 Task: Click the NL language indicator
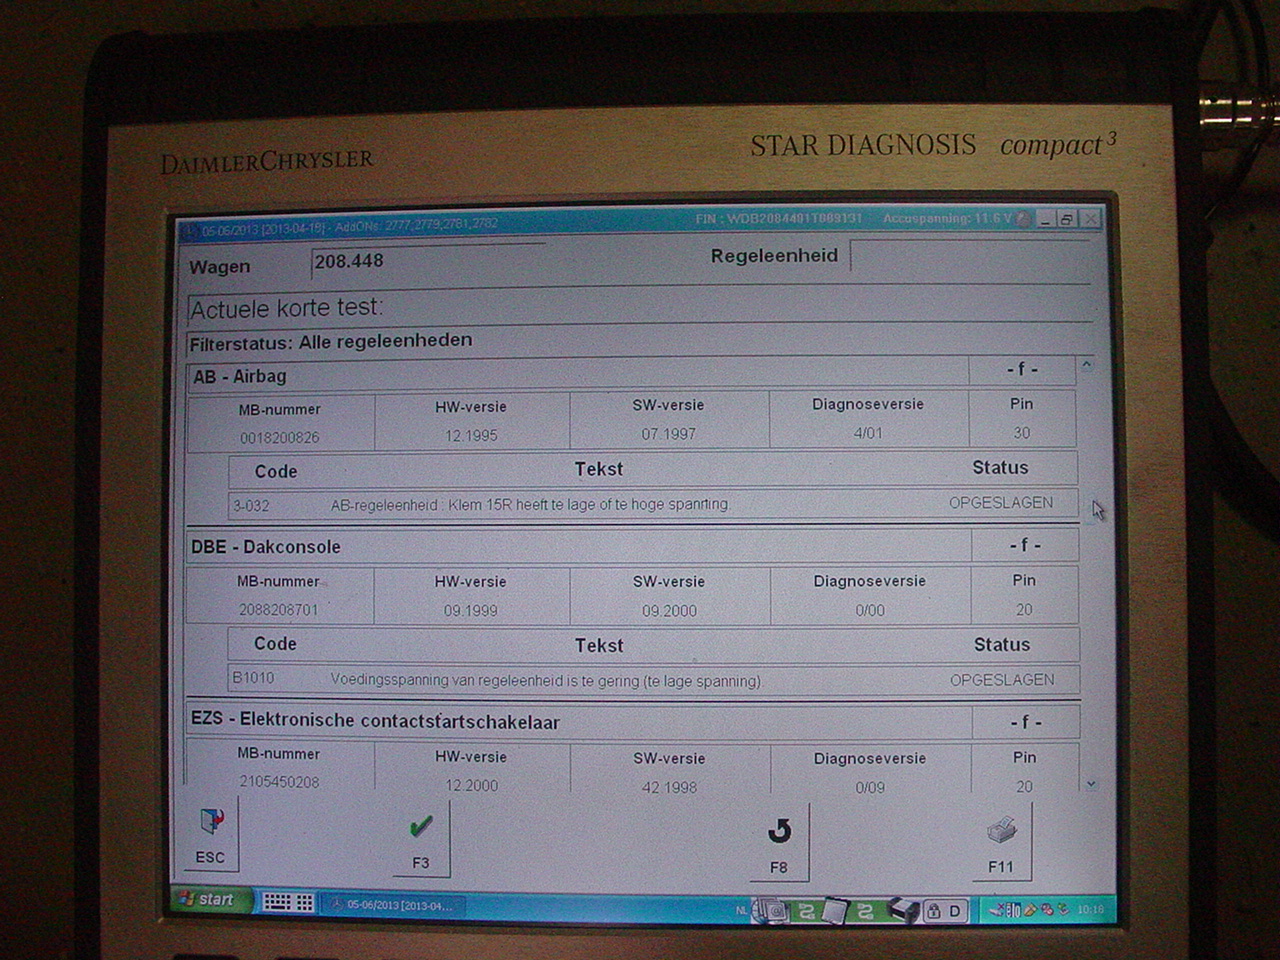pos(741,910)
